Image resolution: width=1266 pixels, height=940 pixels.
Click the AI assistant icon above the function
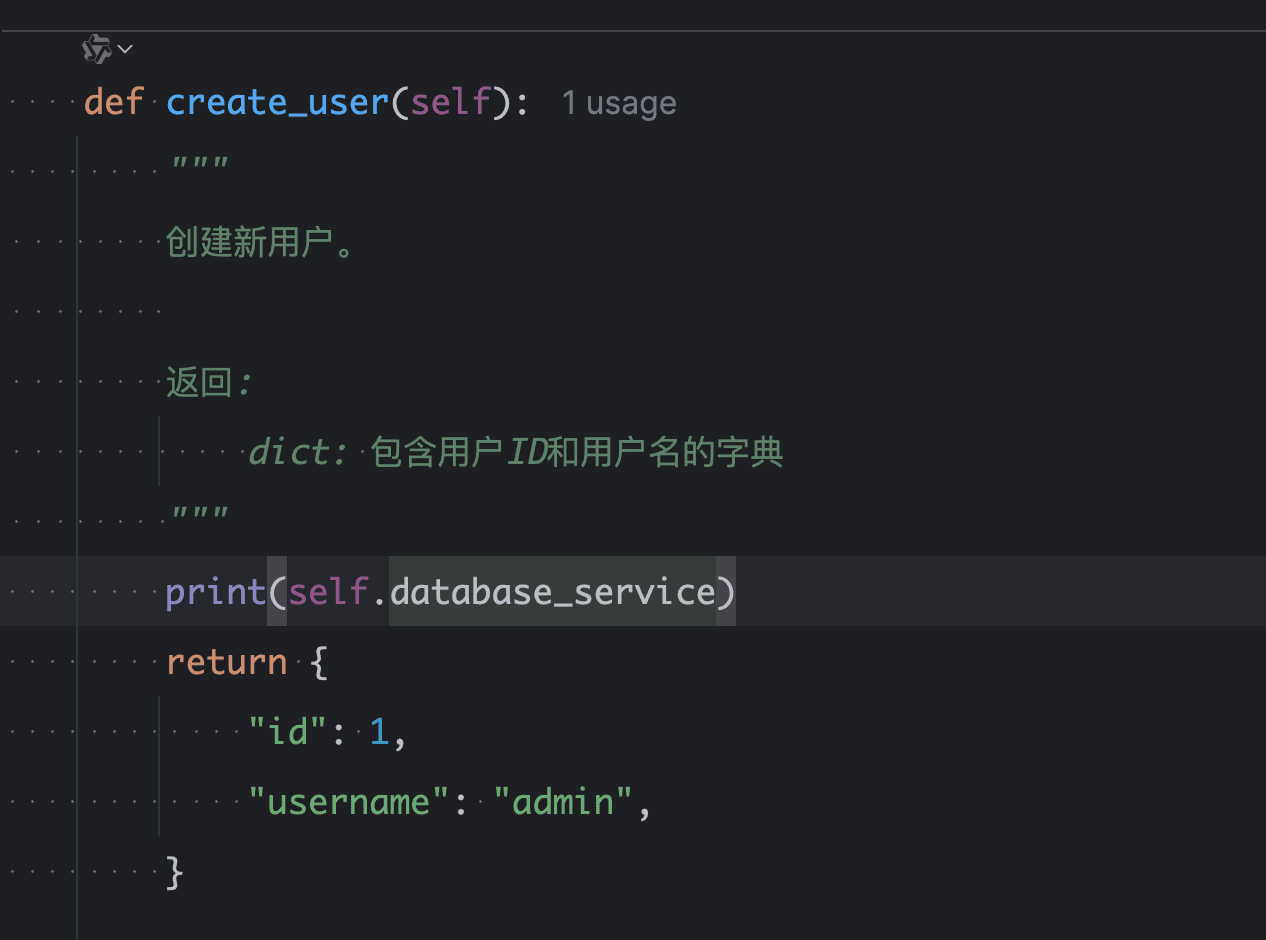pos(96,47)
